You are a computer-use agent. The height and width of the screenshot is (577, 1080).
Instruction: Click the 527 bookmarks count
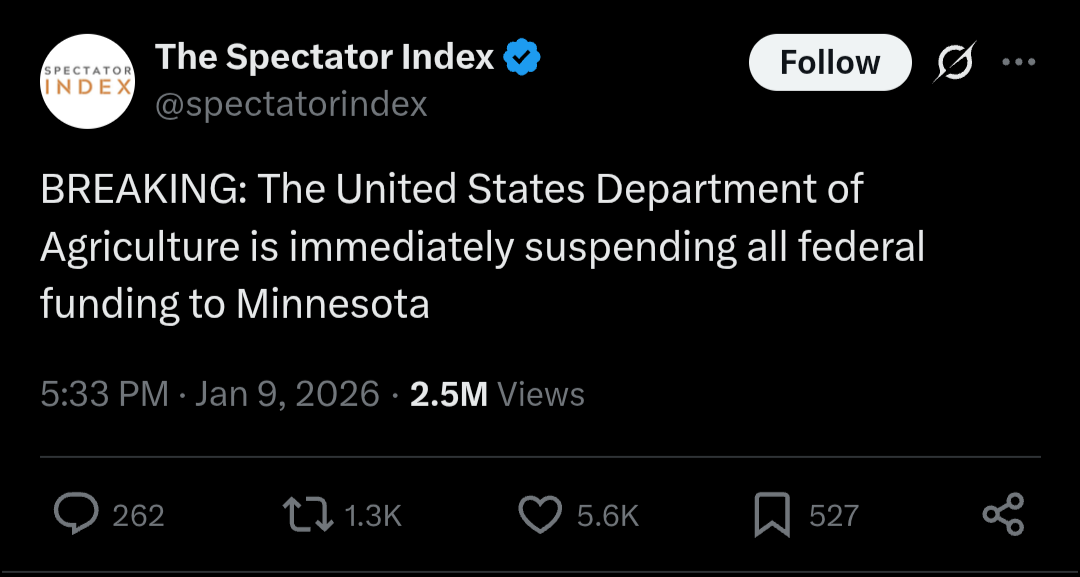[833, 515]
